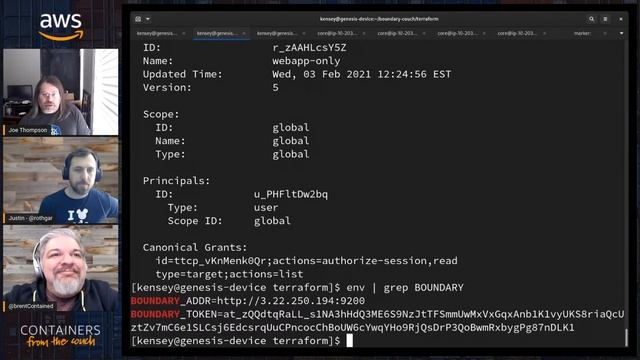The height and width of the screenshot is (360, 640).
Task: Expand the new-tab profile dropdown arrow
Action: 148,19
